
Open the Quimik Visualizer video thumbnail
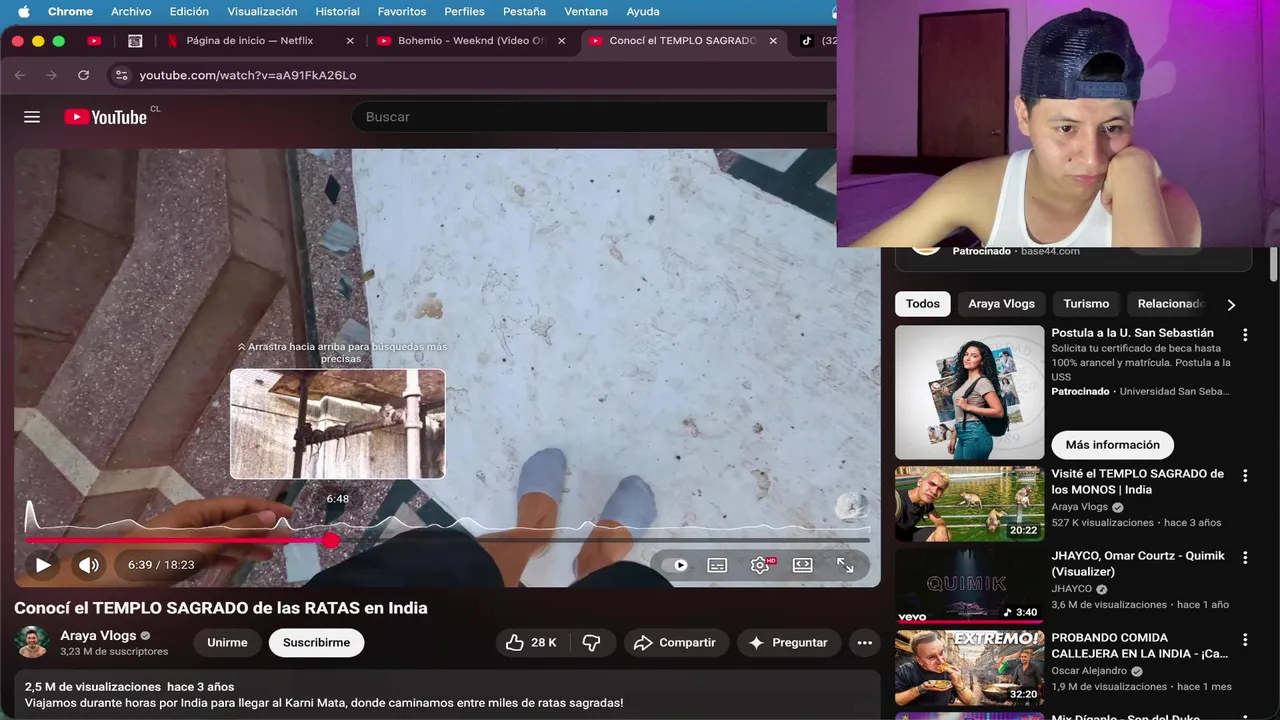969,586
